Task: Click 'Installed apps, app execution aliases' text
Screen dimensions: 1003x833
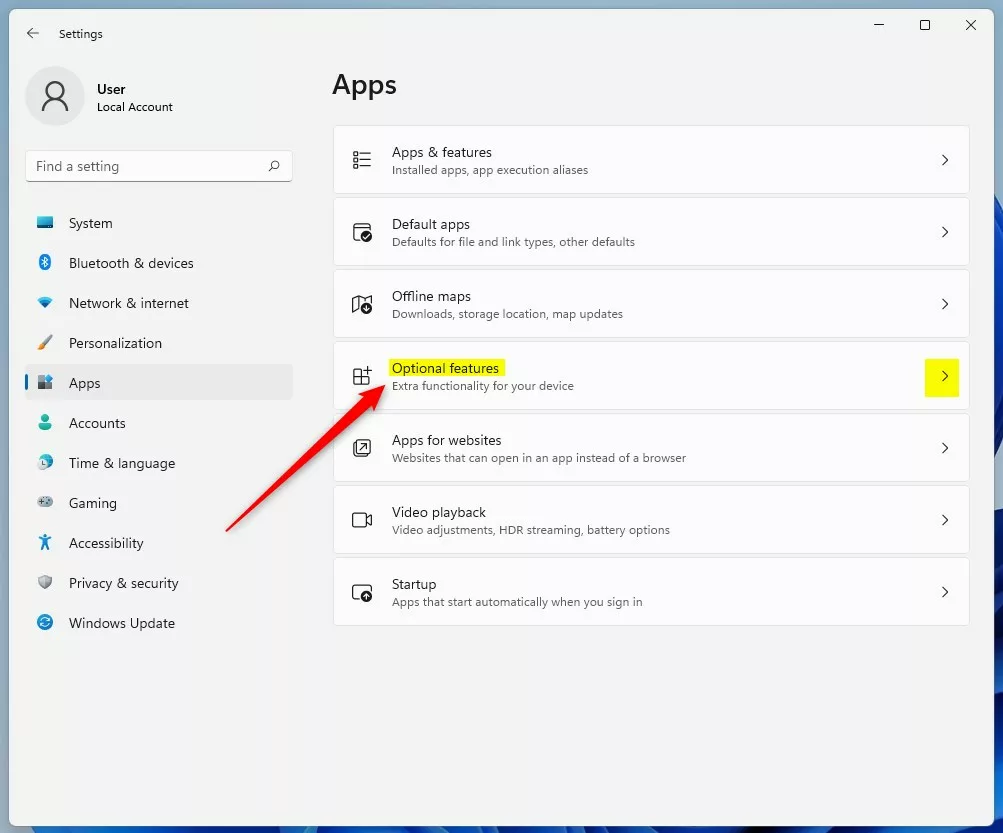Action: (x=489, y=170)
